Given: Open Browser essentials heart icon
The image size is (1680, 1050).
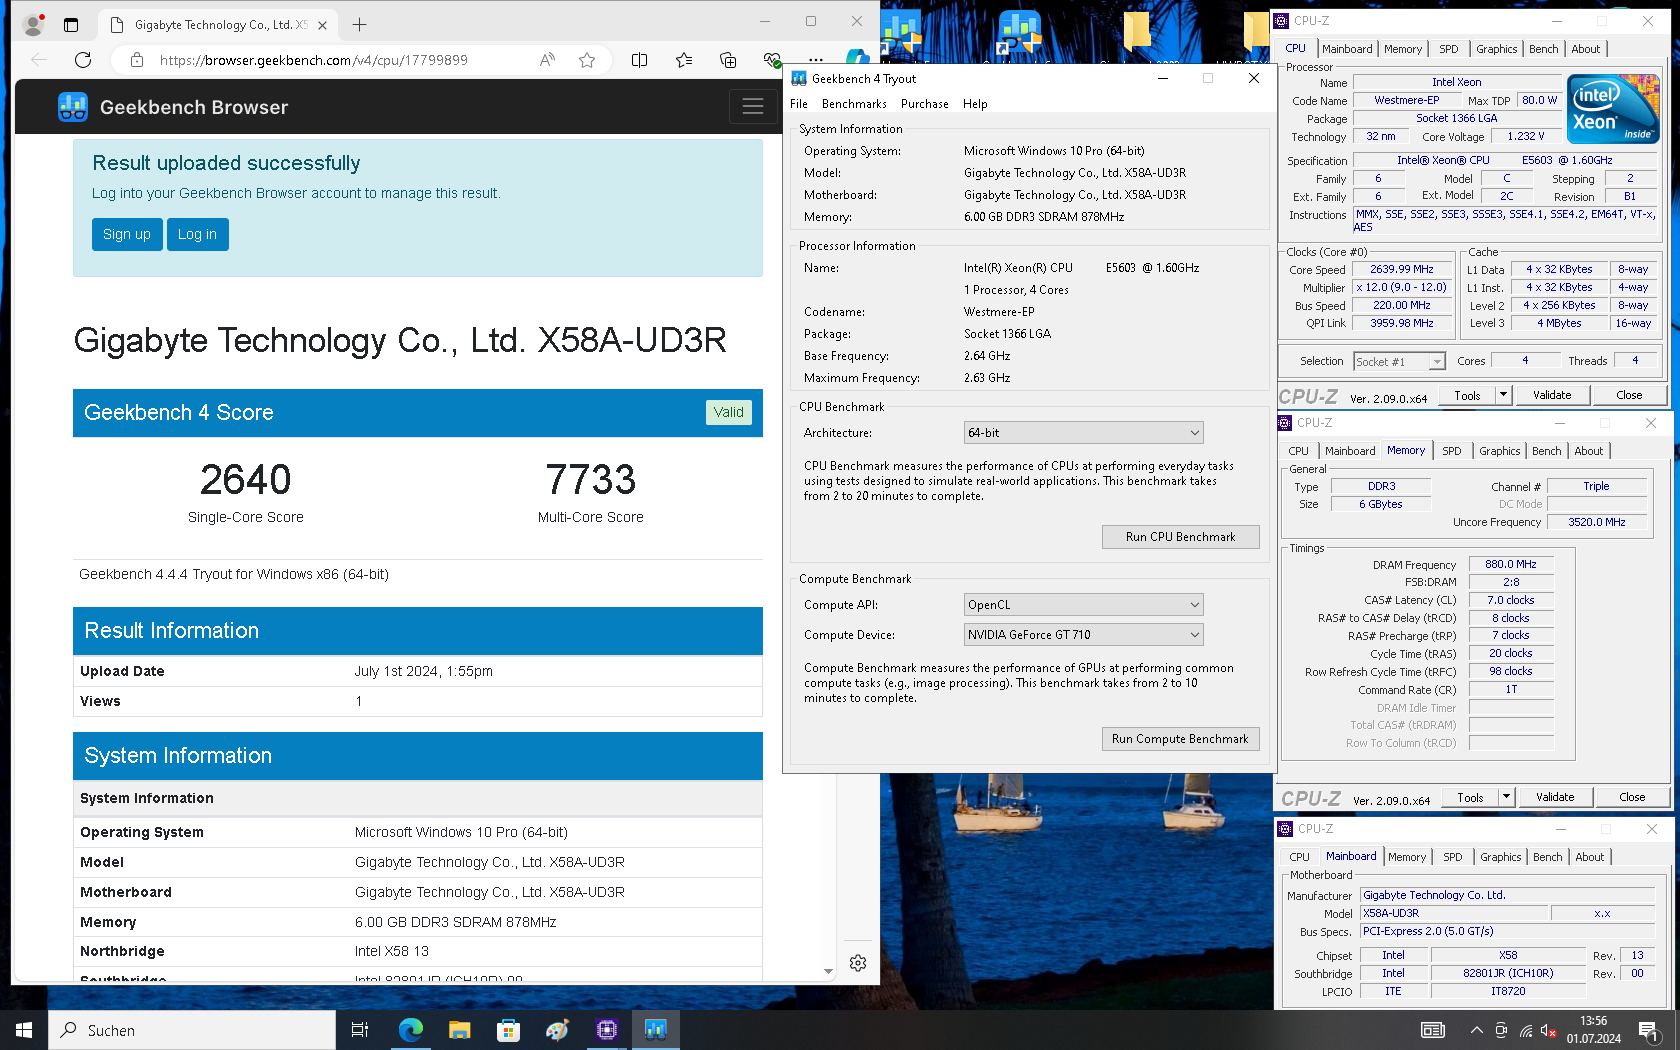Looking at the screenshot, I should (x=771, y=60).
